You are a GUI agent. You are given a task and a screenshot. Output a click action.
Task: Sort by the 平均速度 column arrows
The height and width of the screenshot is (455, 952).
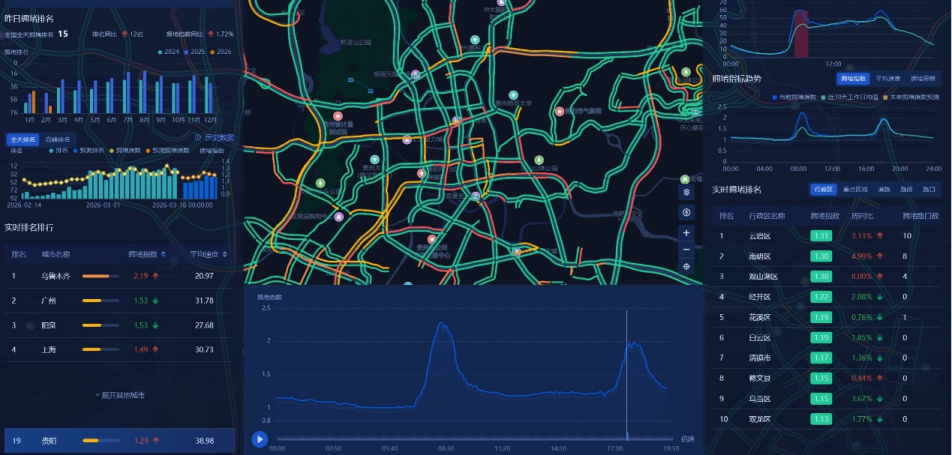coord(222,254)
